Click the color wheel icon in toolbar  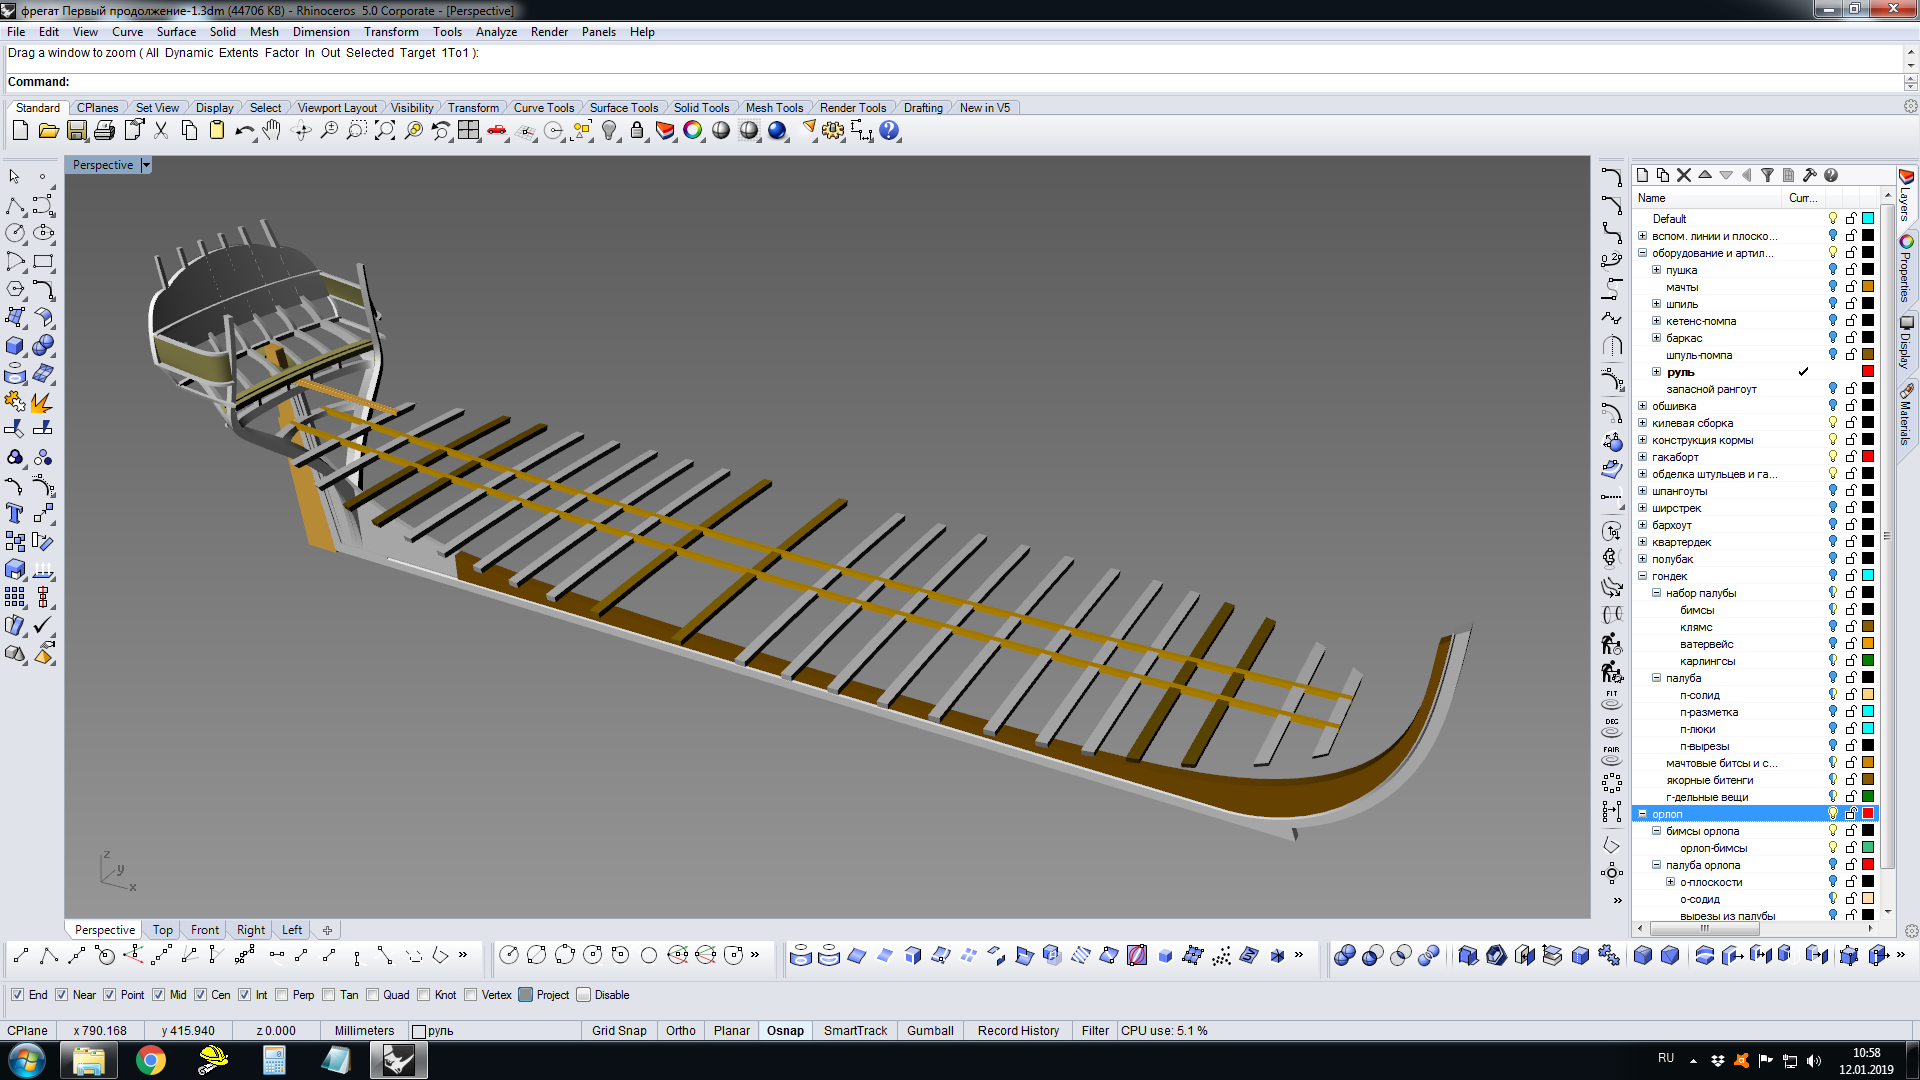[693, 131]
